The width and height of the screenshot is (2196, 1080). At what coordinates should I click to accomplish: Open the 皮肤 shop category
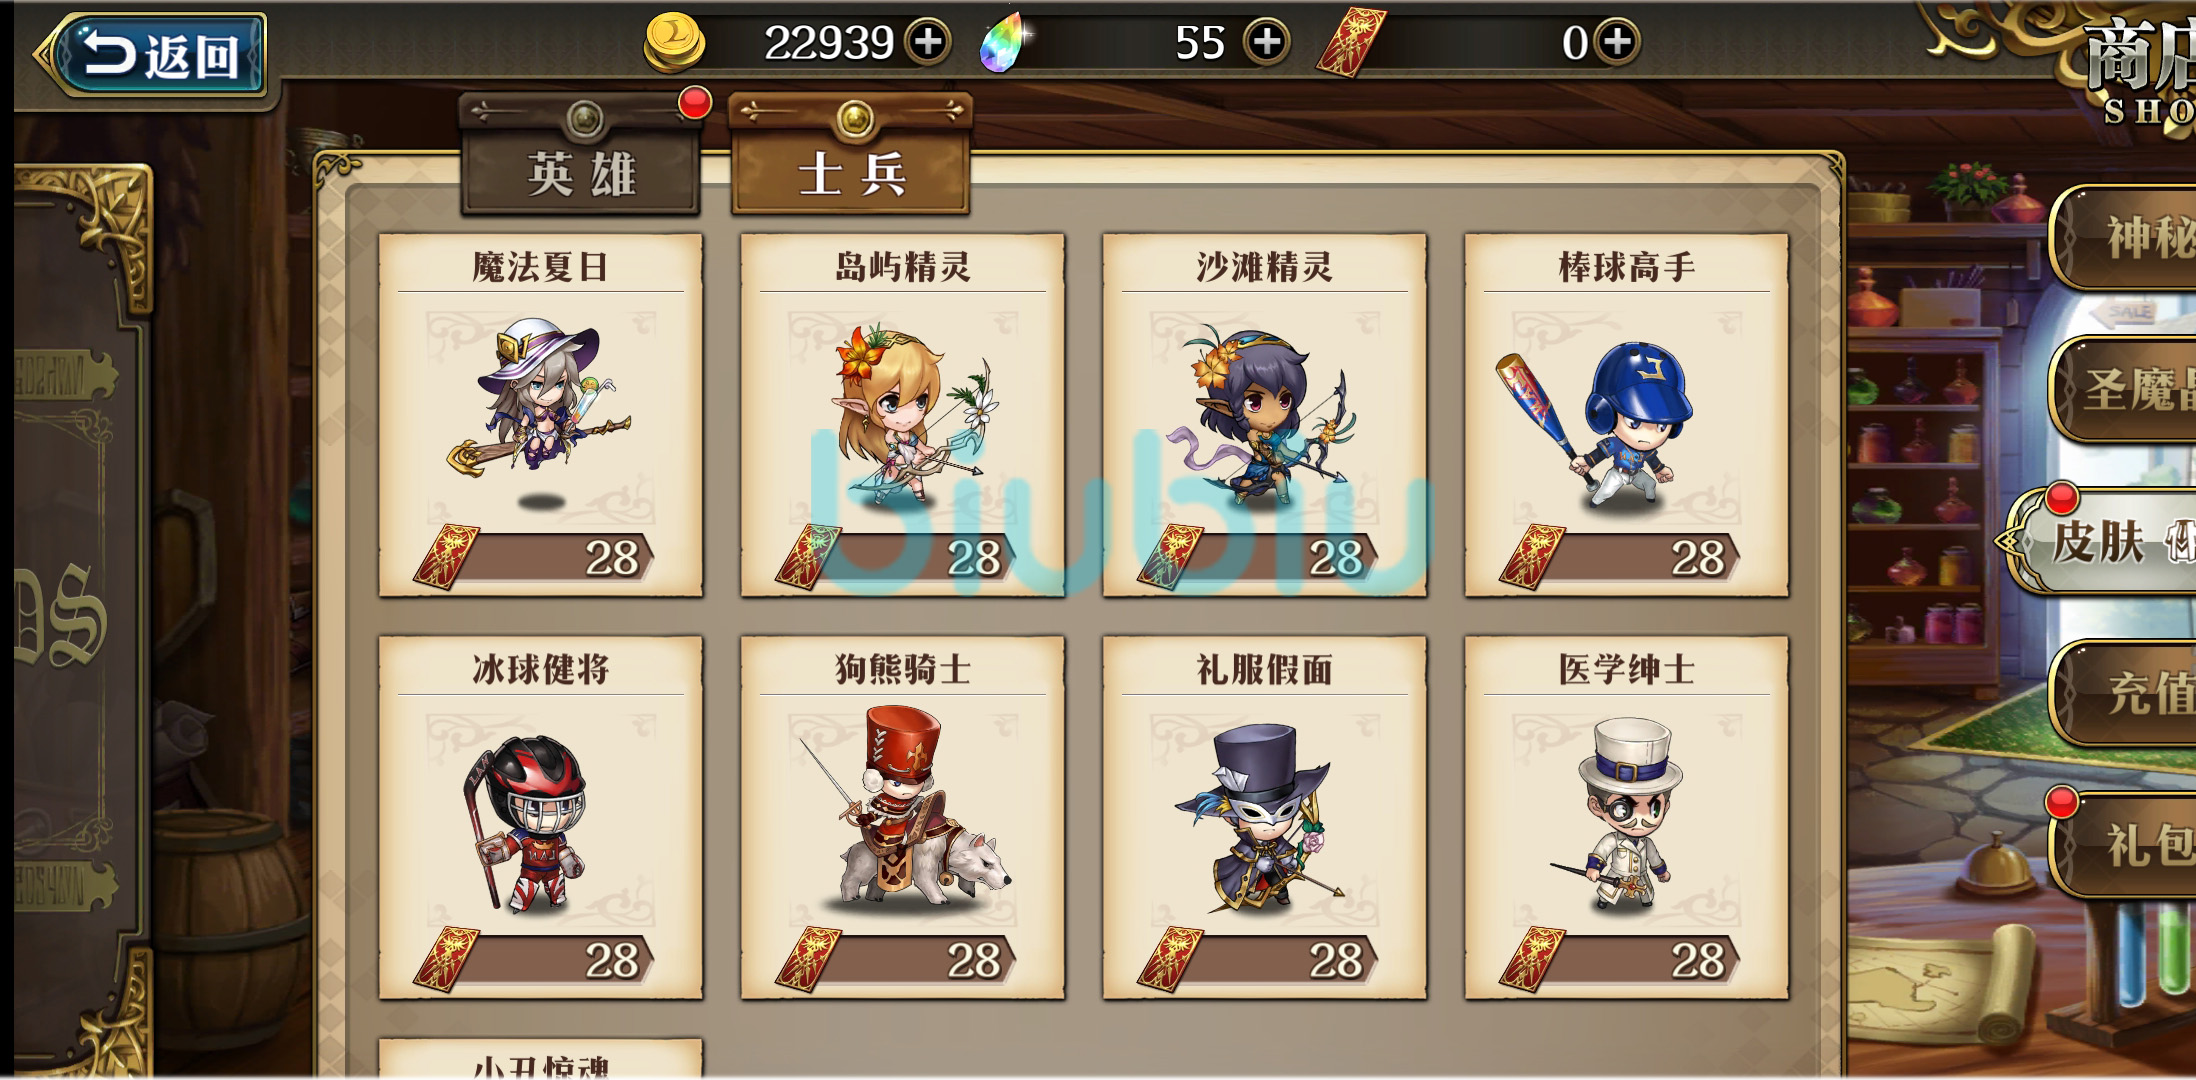coord(2104,541)
